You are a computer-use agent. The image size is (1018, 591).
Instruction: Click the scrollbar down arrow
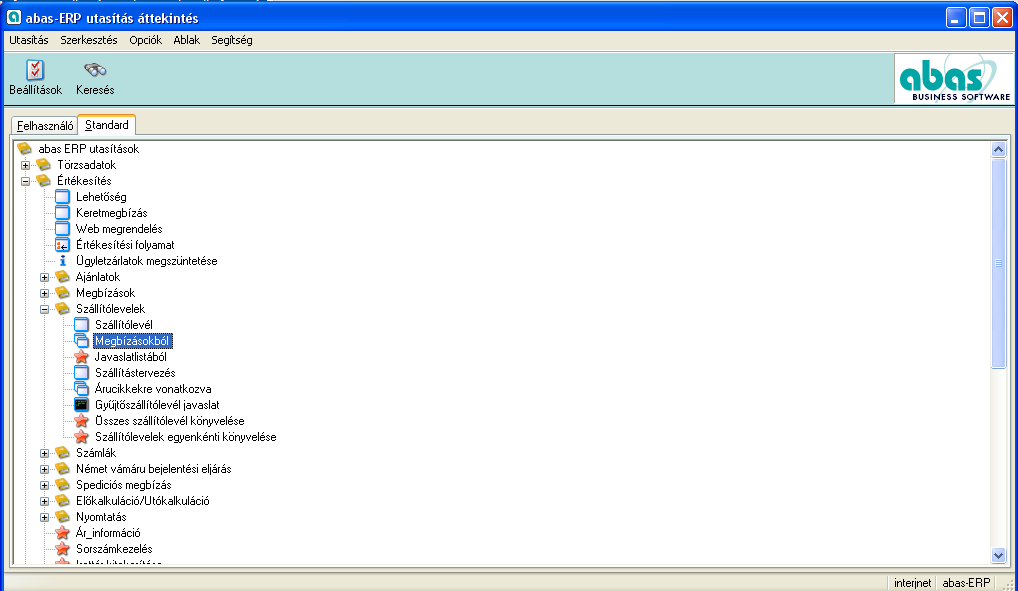coord(999,555)
